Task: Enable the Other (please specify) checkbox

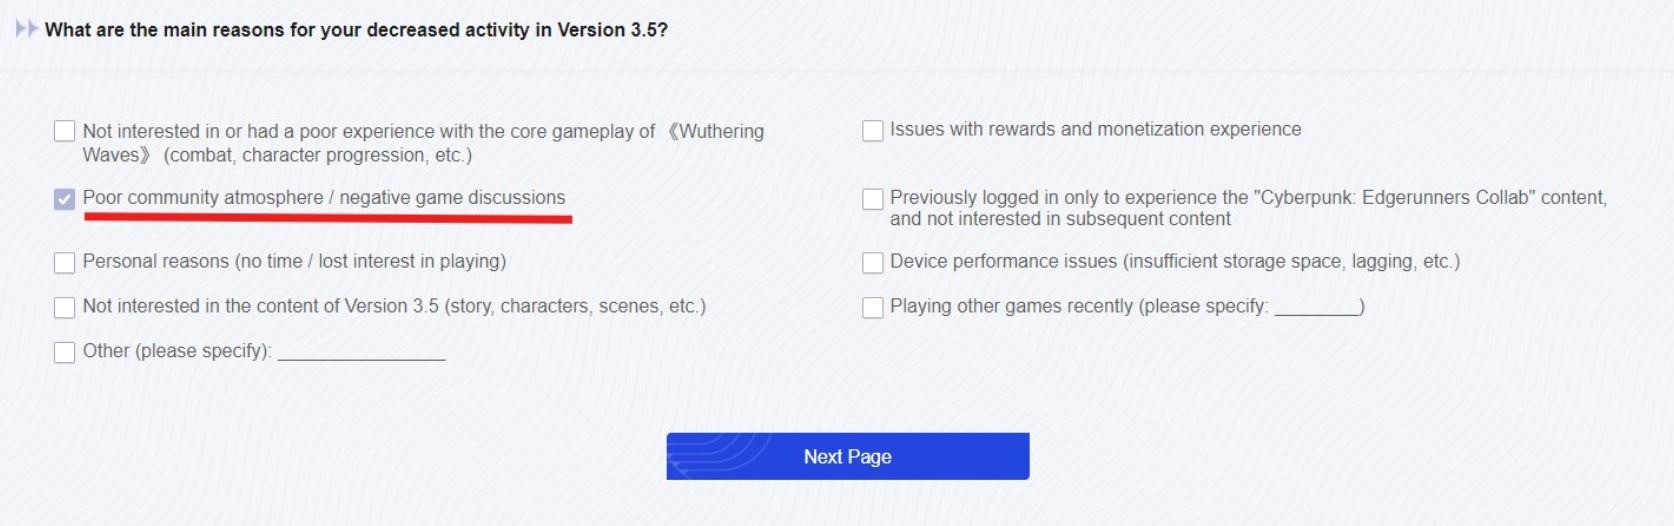Action: (x=64, y=352)
